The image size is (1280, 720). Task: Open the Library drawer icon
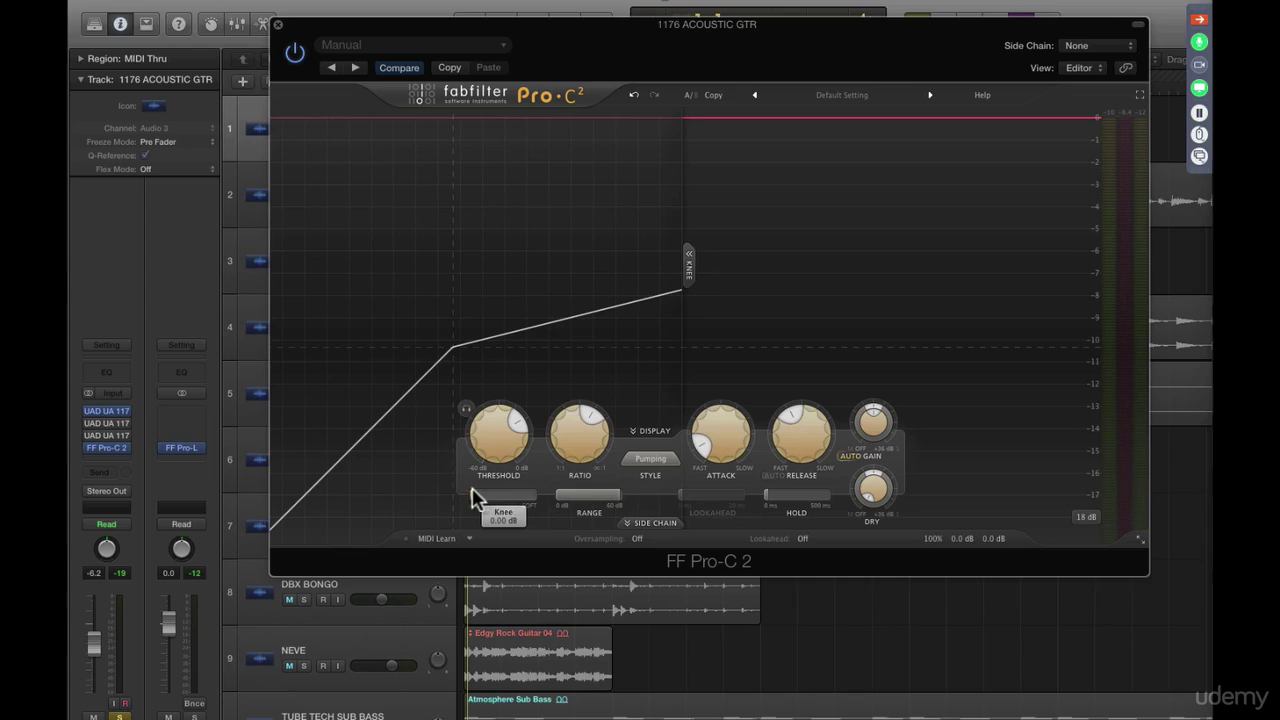point(93,24)
